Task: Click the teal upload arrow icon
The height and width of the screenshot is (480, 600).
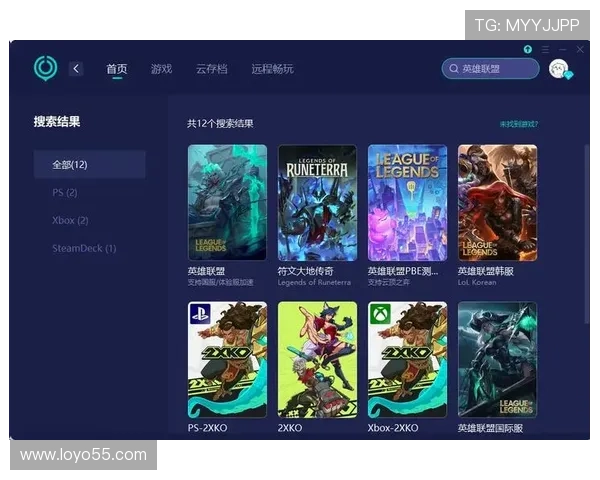Action: pyautogui.click(x=528, y=49)
